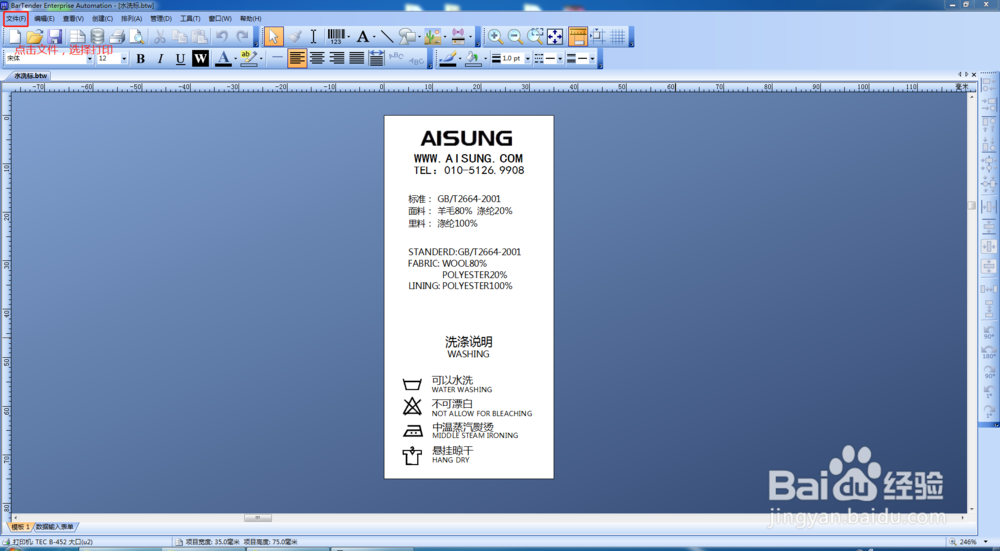
Task: Toggle the grid display icon
Action: coord(617,36)
